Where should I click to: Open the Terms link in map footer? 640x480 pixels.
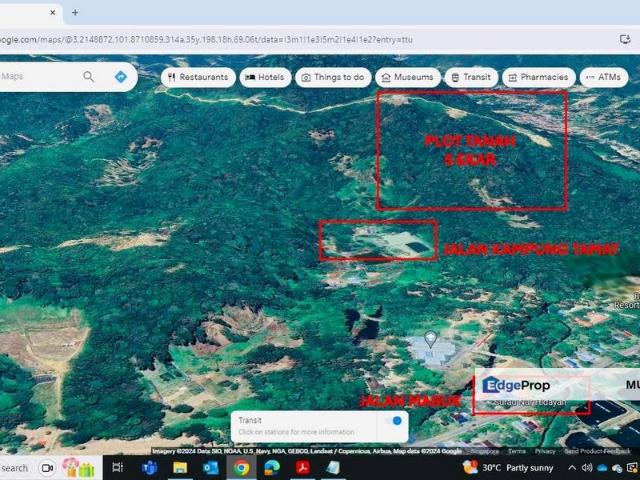point(517,451)
